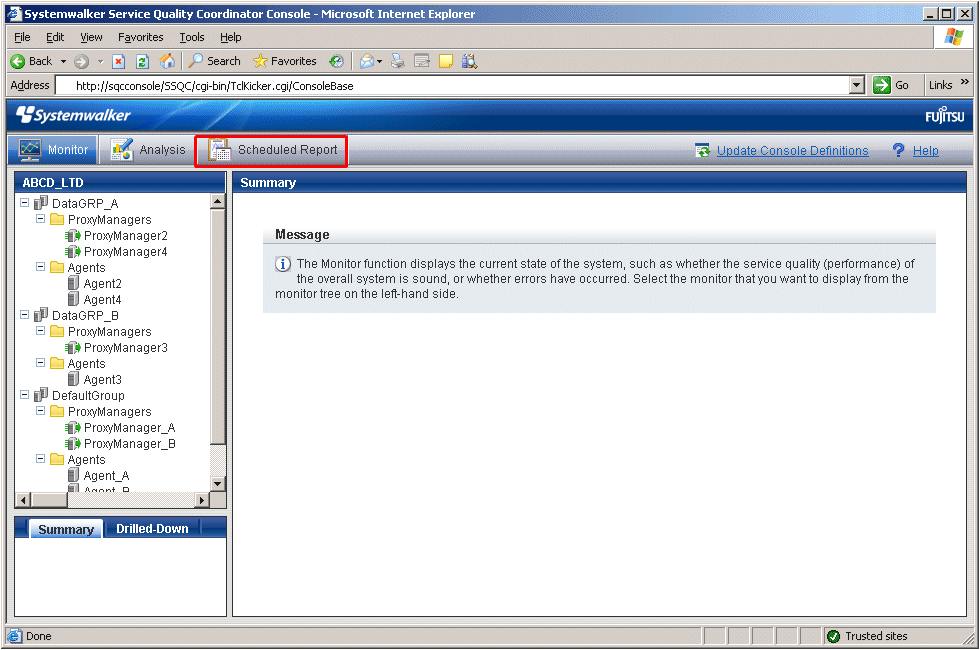Viewport: 980px width, 650px height.
Task: Collapse Agents under DataGRP_B
Action: coord(41,362)
